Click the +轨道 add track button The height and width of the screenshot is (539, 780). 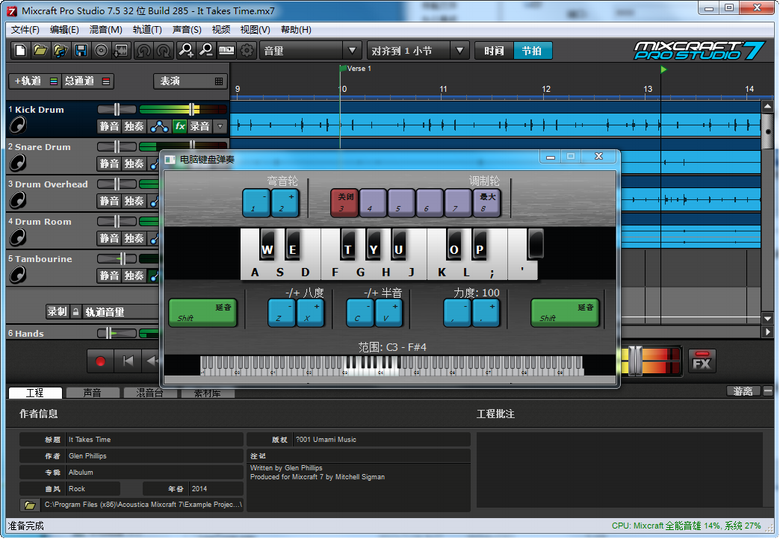(x=28, y=81)
